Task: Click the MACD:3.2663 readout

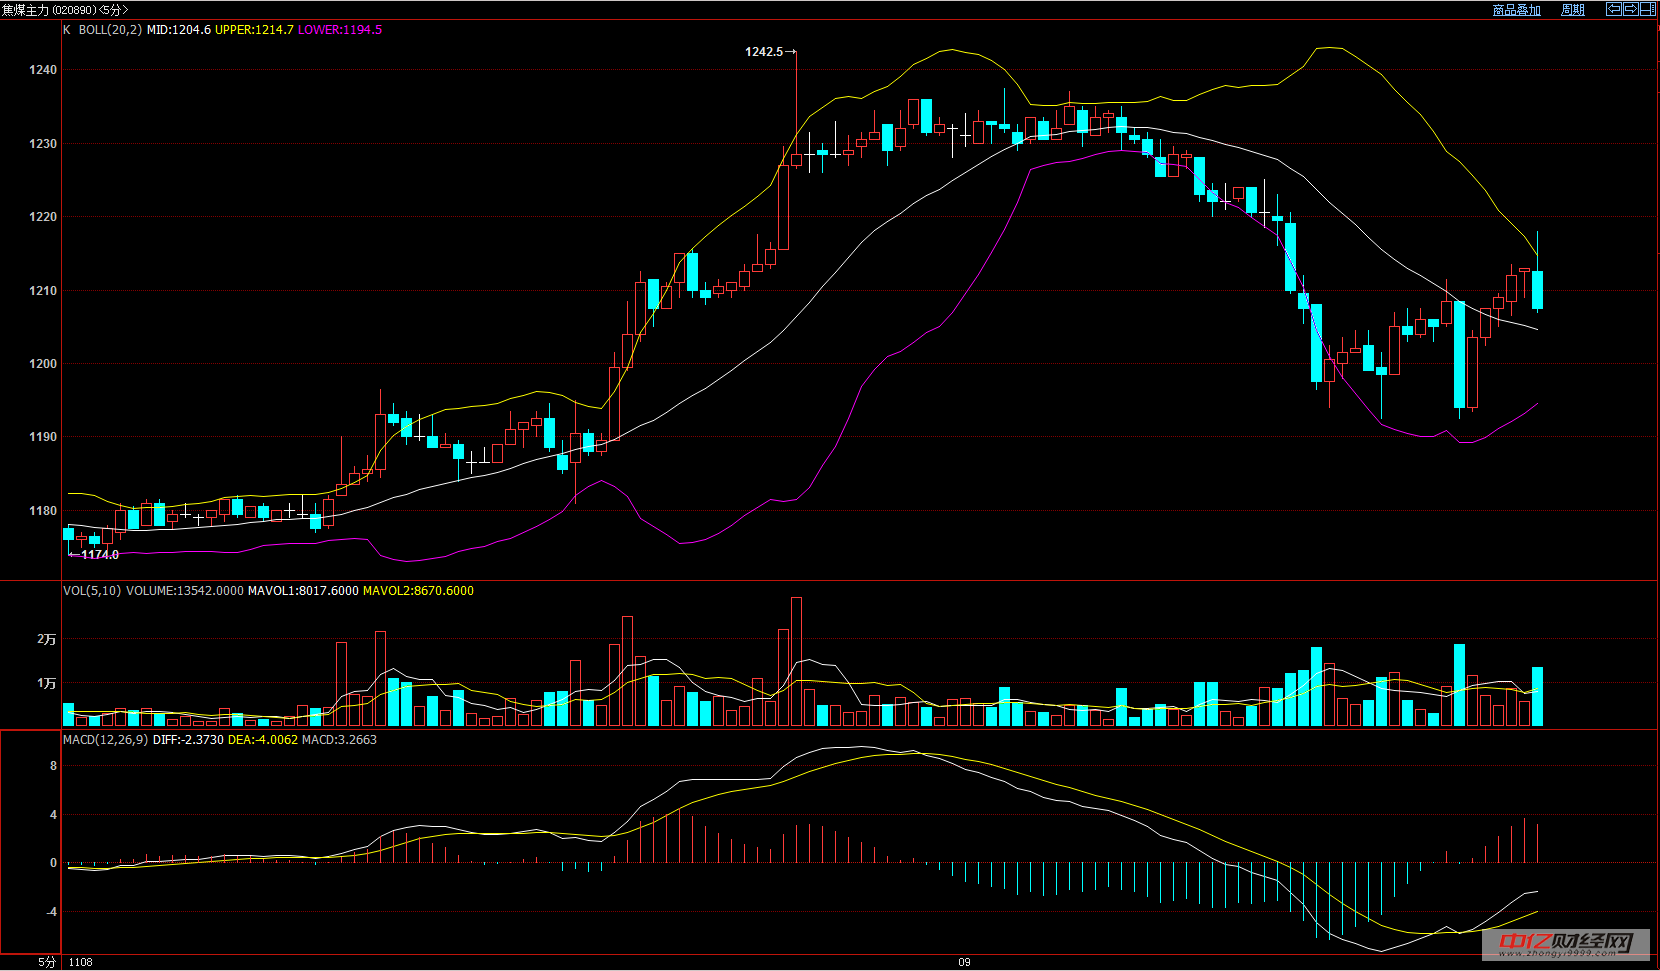Action: point(339,740)
